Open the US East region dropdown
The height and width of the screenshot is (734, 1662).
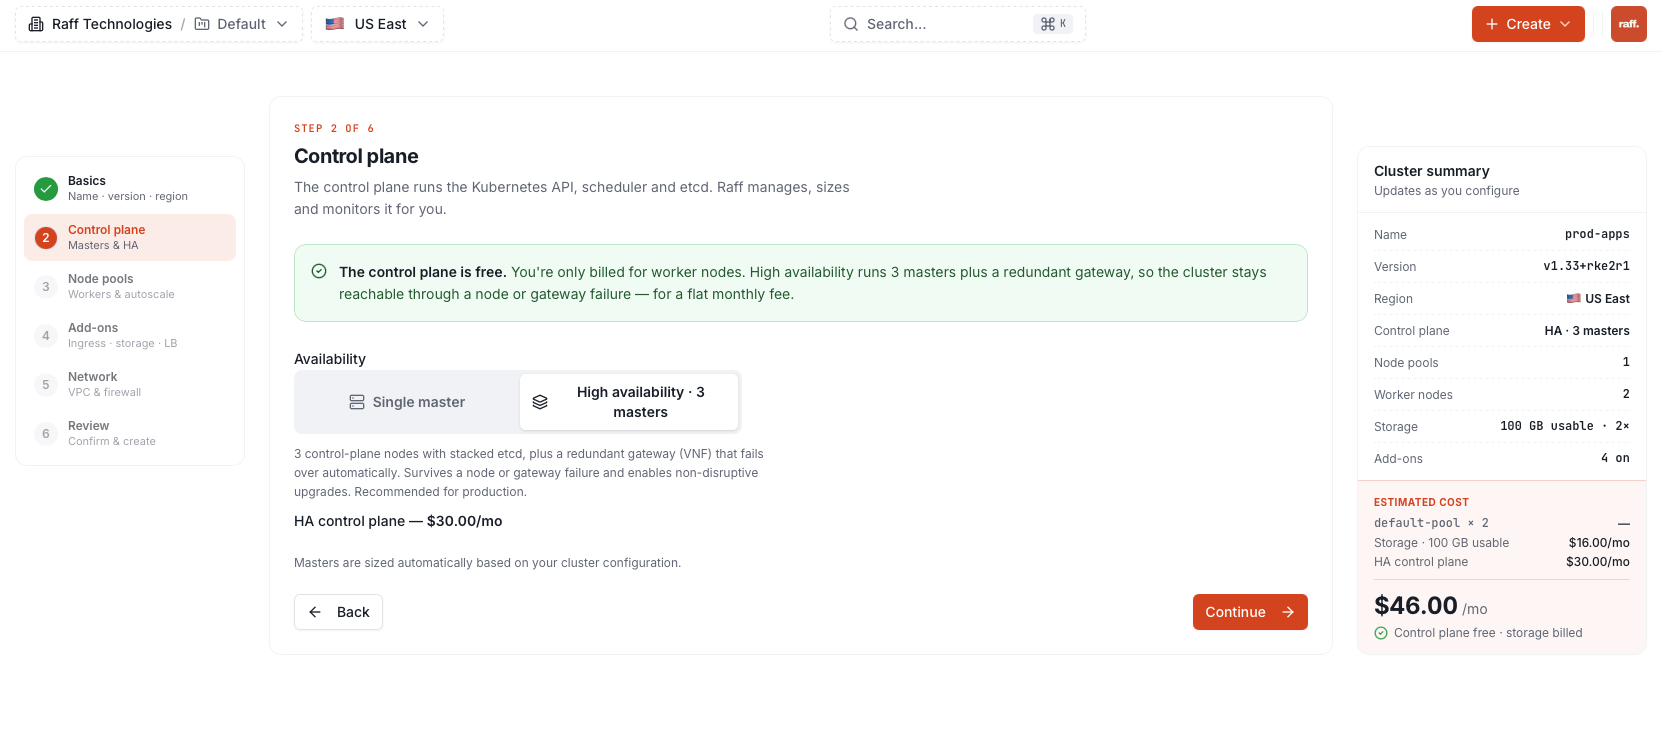pos(377,24)
